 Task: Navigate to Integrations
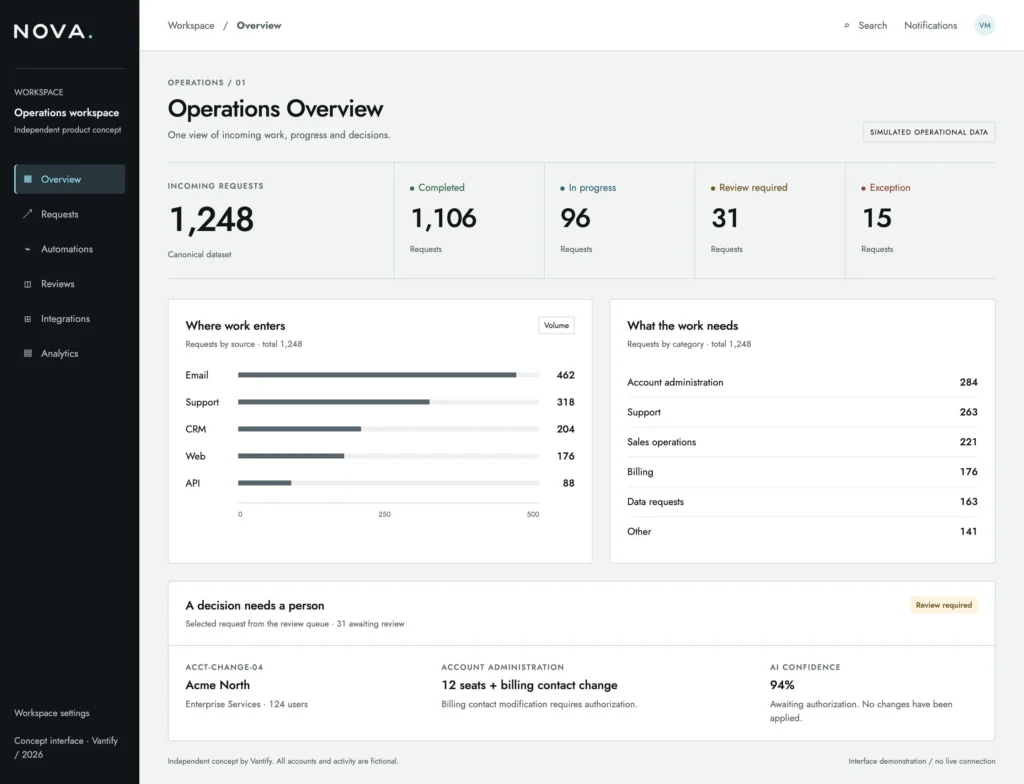coord(69,319)
